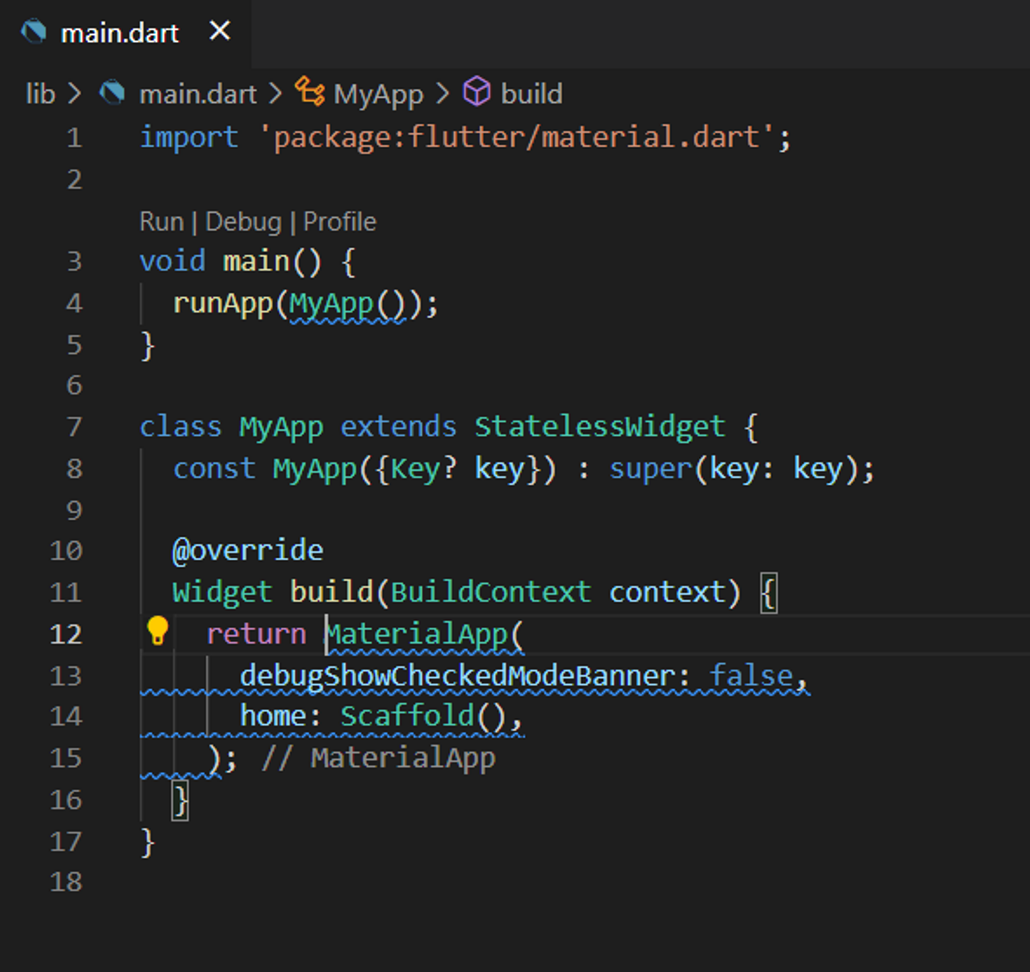Image resolution: width=1030 pixels, height=972 pixels.
Task: Click the '@override' annotation
Action: coord(248,550)
